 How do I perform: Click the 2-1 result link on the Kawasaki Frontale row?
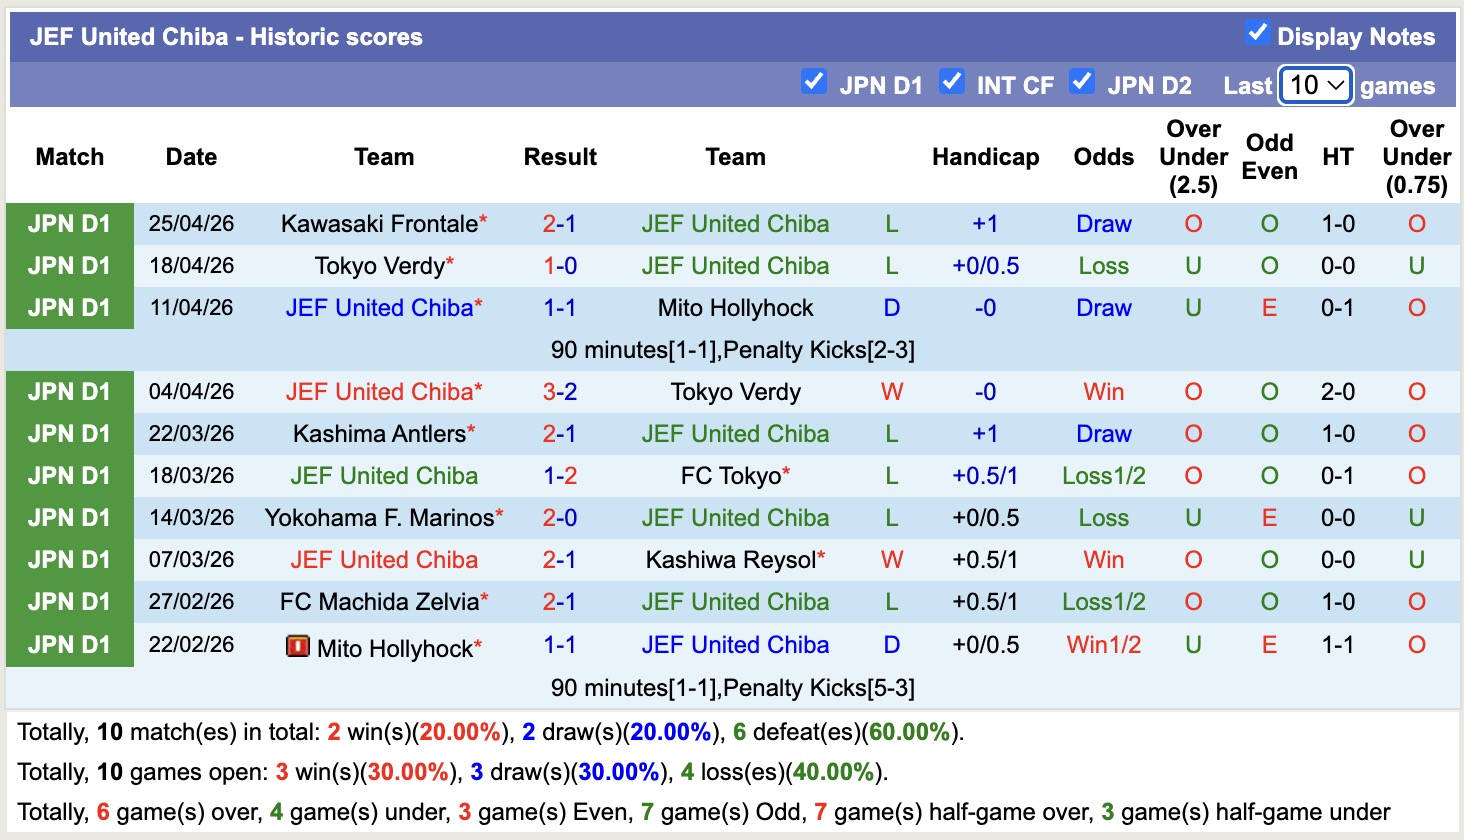560,223
